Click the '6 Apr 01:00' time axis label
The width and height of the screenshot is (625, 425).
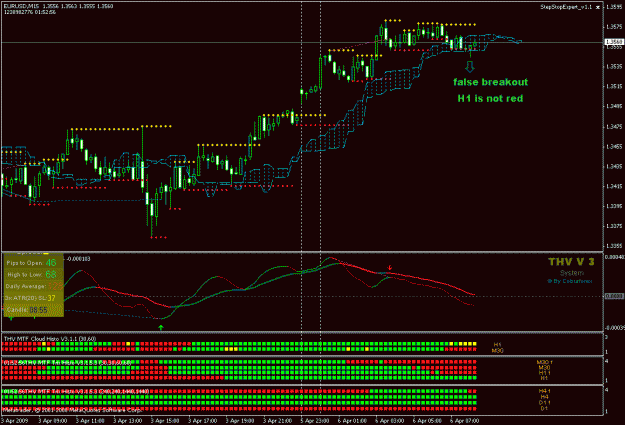tap(352, 421)
